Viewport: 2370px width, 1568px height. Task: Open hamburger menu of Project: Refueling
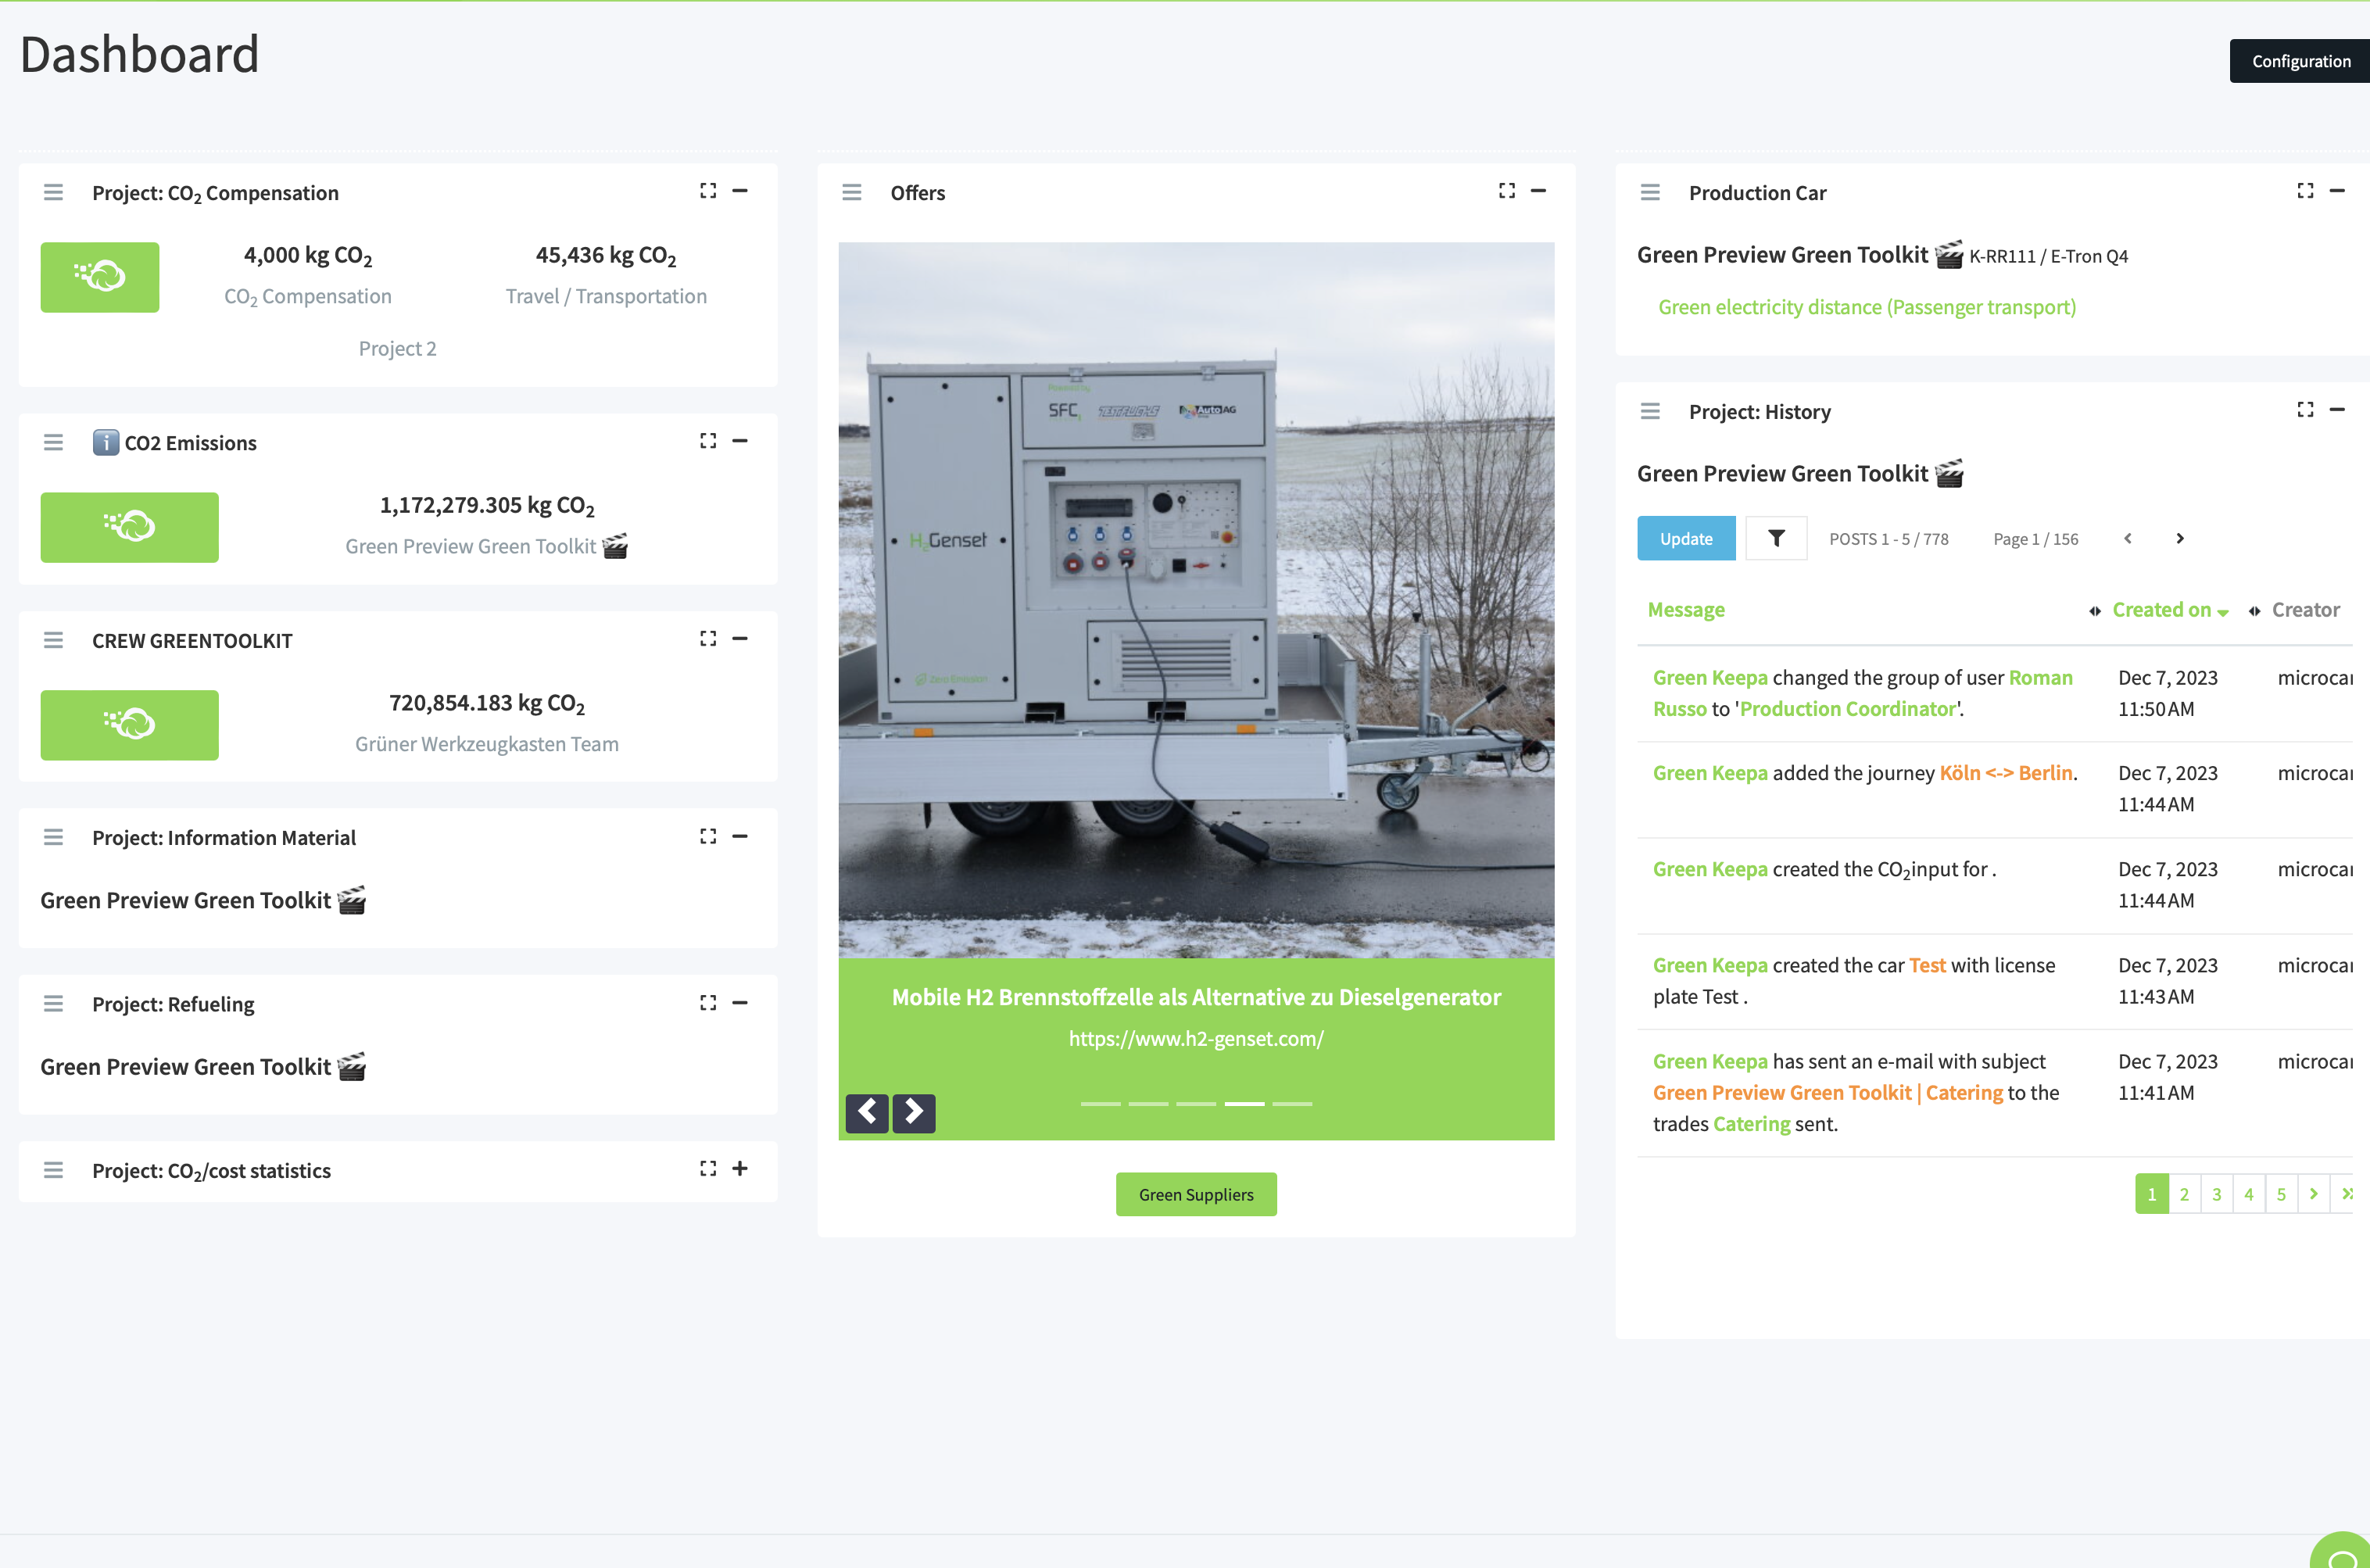pyautogui.click(x=54, y=1003)
